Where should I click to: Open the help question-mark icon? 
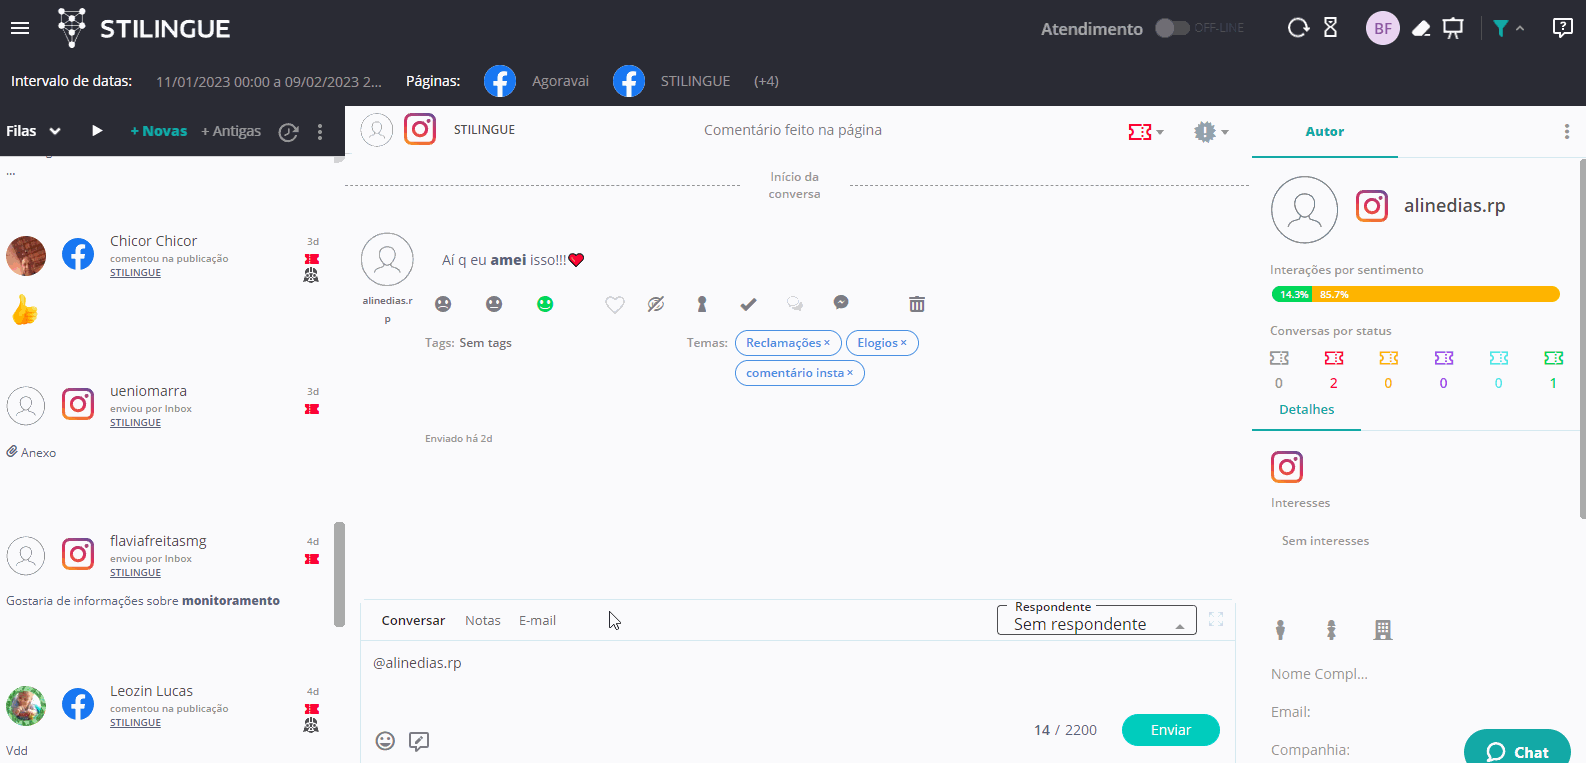(x=1562, y=28)
